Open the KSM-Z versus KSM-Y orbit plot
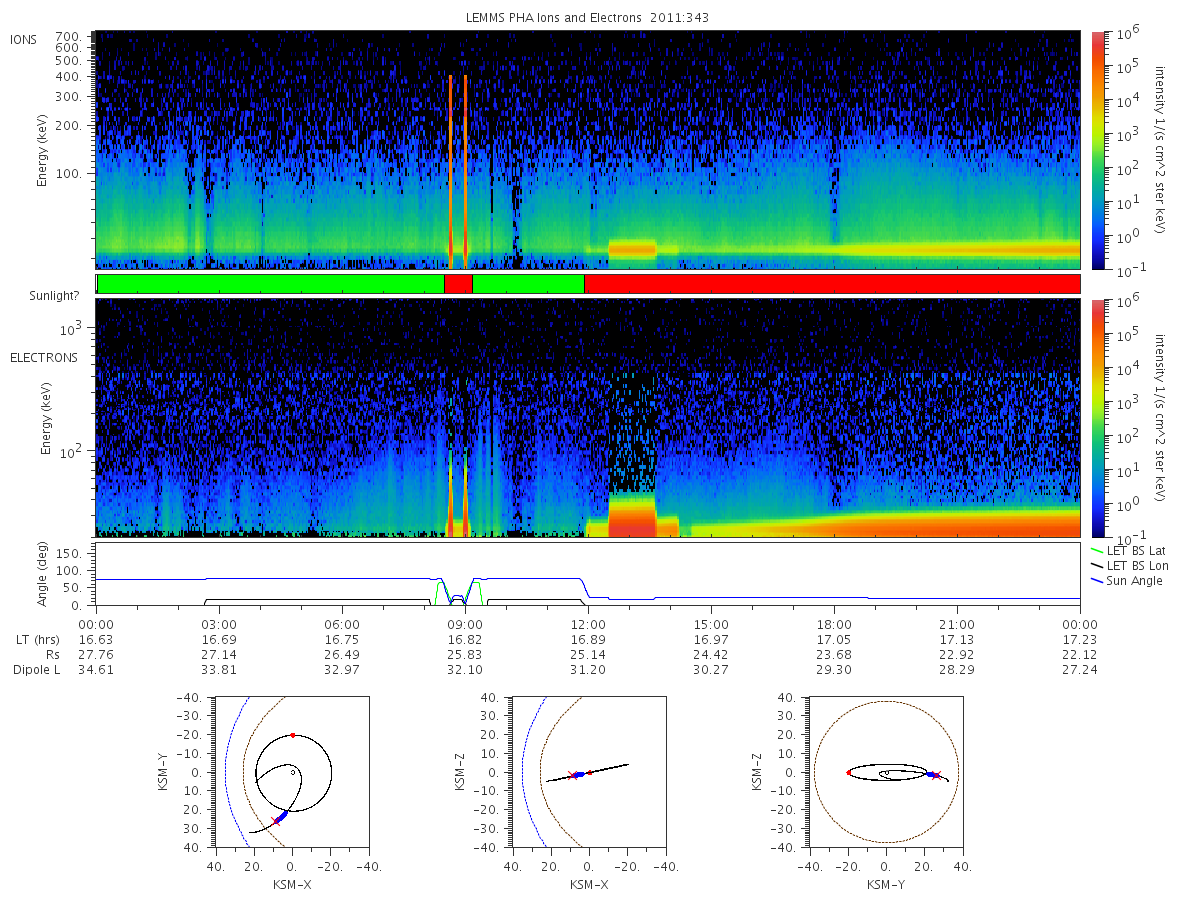Image resolution: width=1200 pixels, height=900 pixels. (x=885, y=772)
